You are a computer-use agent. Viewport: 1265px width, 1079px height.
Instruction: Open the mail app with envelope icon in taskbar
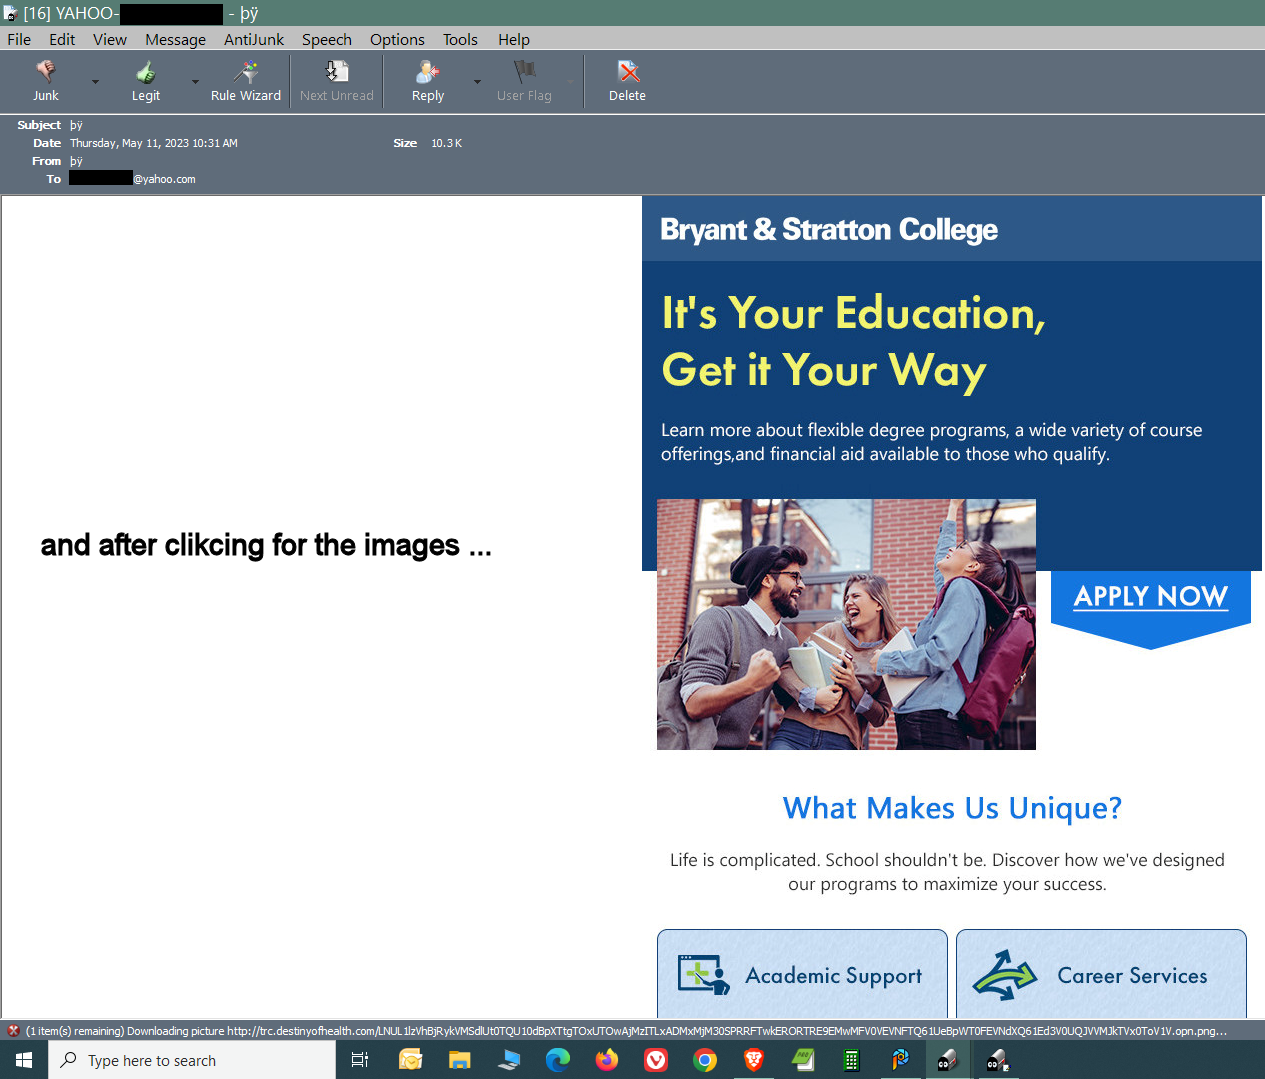pos(410,1060)
